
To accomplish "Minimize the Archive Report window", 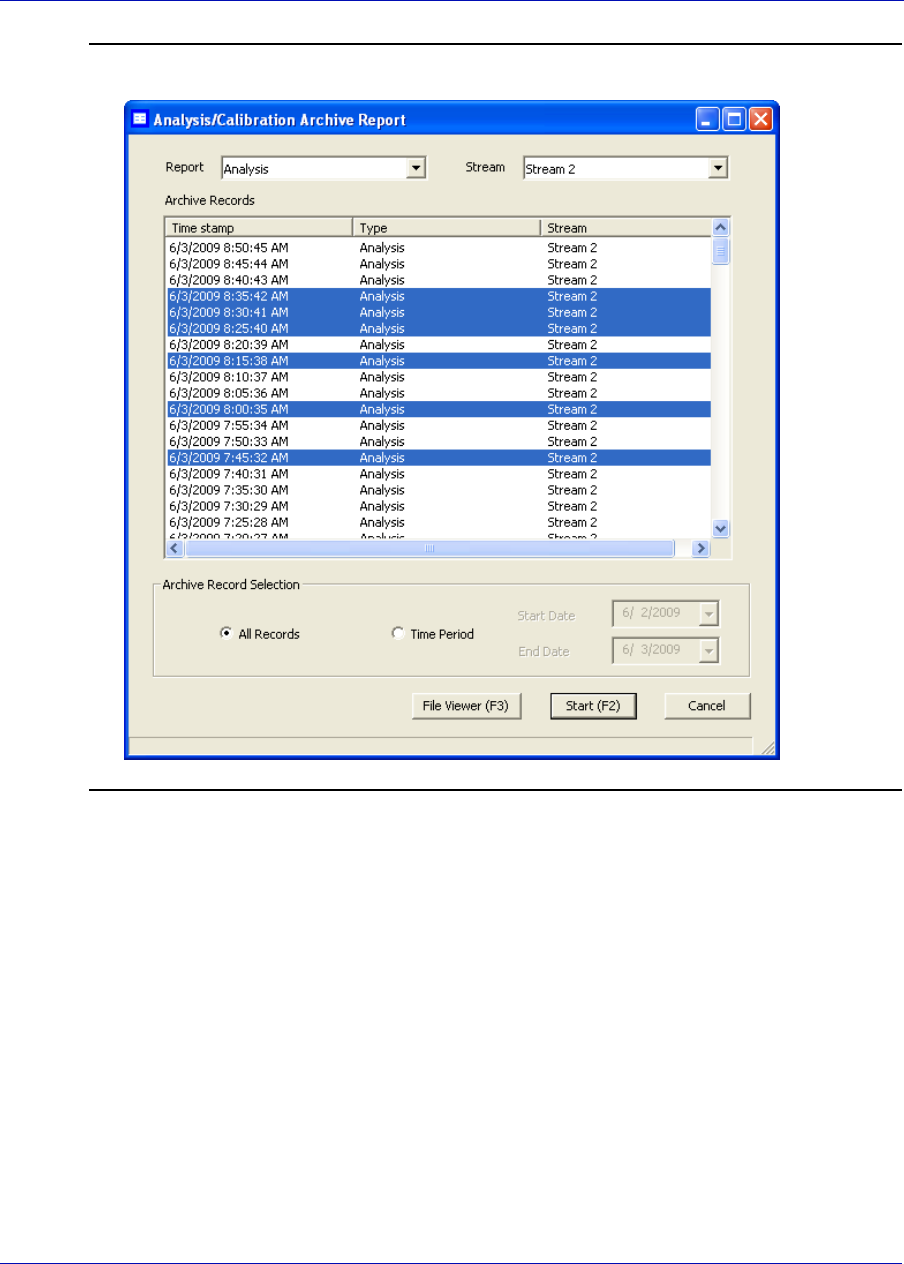I will 708,120.
